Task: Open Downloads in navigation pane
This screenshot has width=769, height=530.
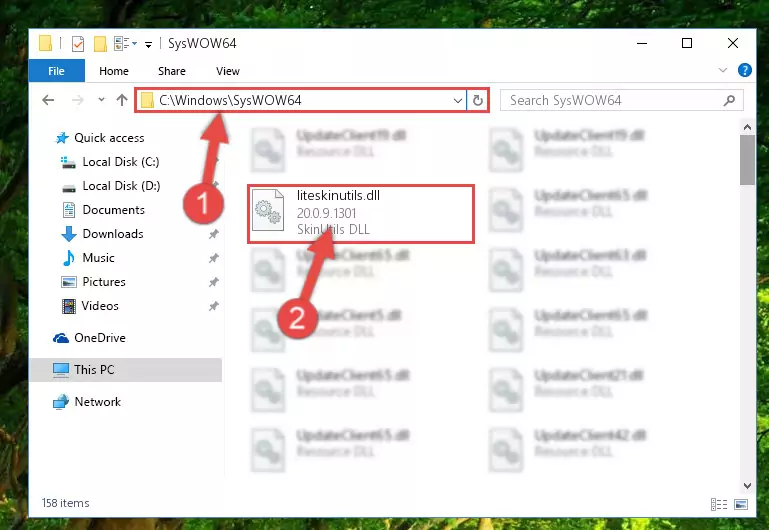Action: tap(113, 234)
